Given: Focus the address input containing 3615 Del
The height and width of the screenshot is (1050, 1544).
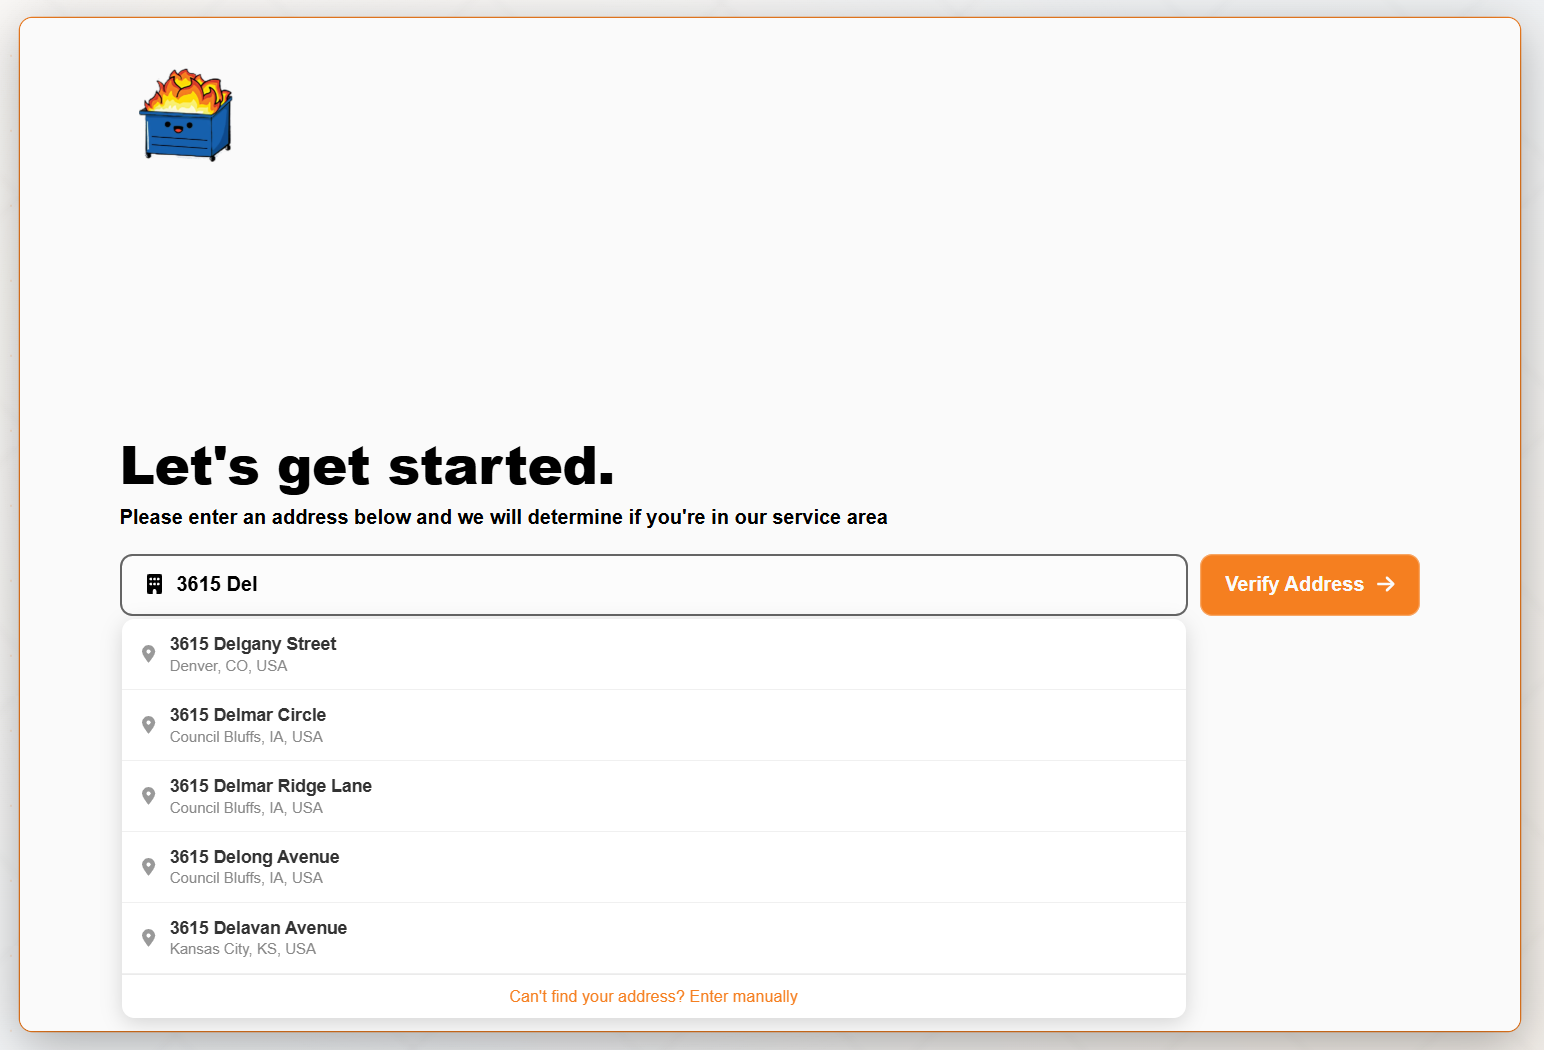Looking at the screenshot, I should [x=653, y=585].
